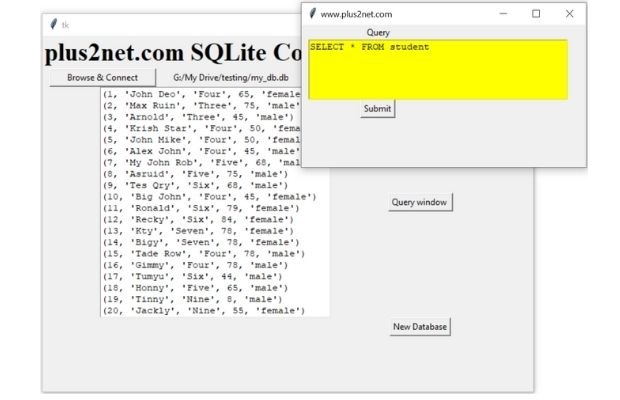Select row 9 'Tes Qry'
This screenshot has height=400, width=620.
click(x=195, y=185)
